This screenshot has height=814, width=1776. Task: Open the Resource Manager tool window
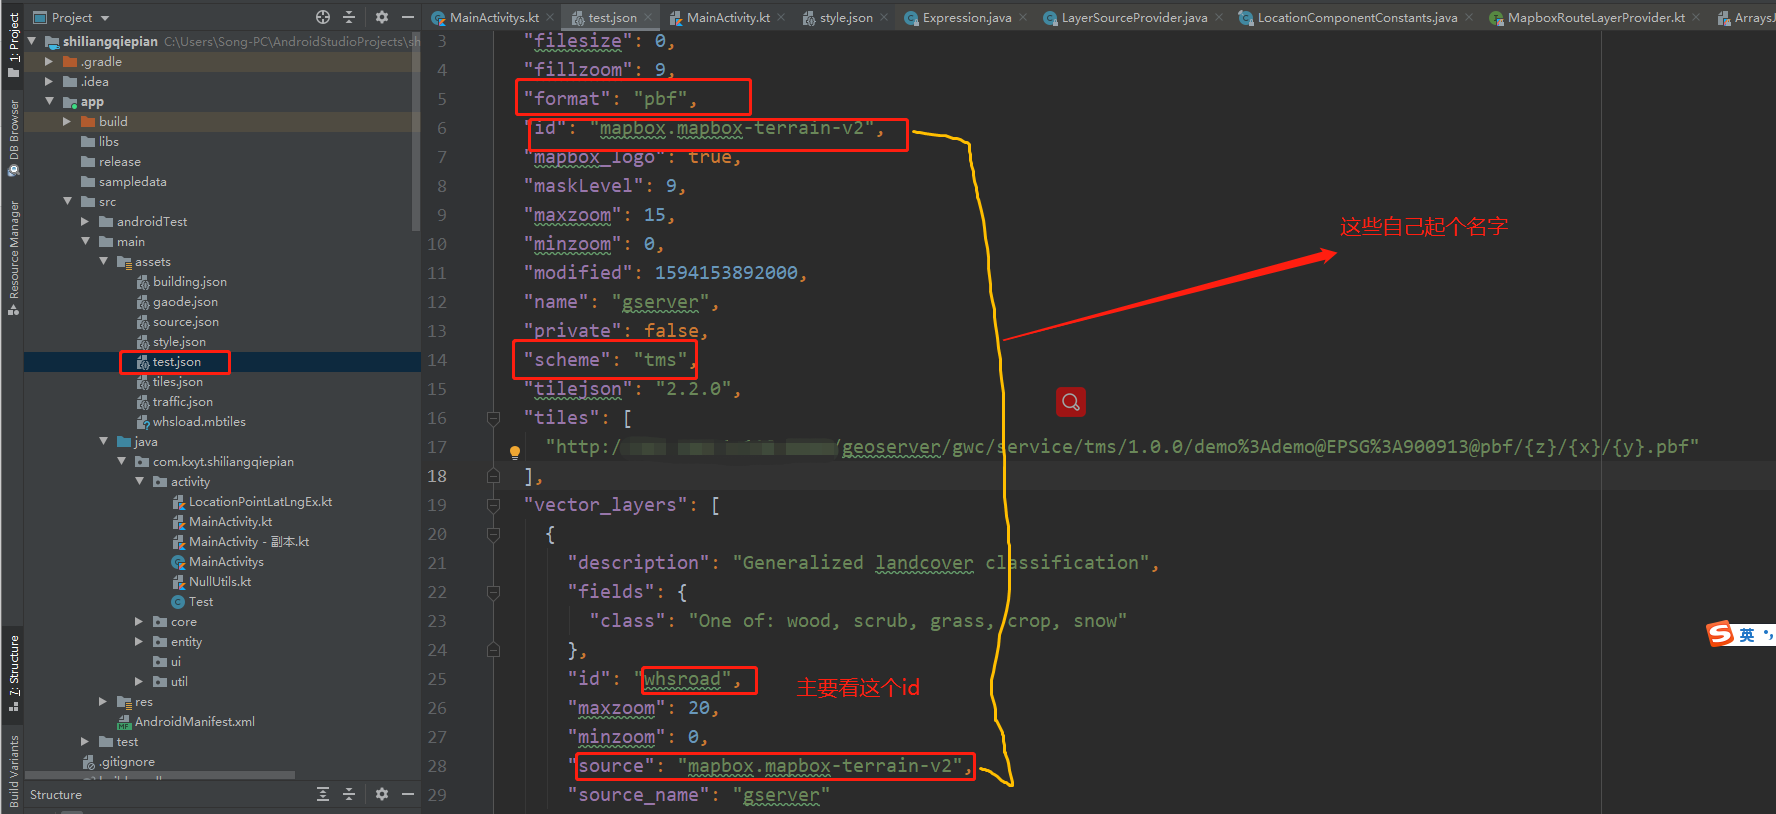pos(13,258)
